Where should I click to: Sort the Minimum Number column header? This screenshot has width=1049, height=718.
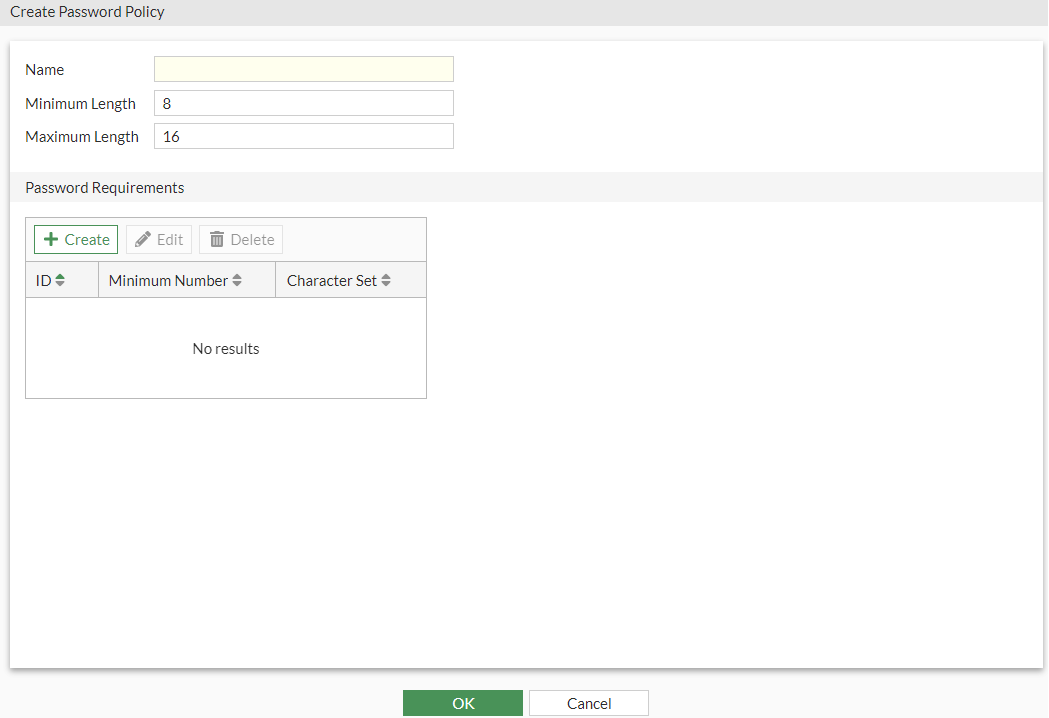click(x=170, y=280)
